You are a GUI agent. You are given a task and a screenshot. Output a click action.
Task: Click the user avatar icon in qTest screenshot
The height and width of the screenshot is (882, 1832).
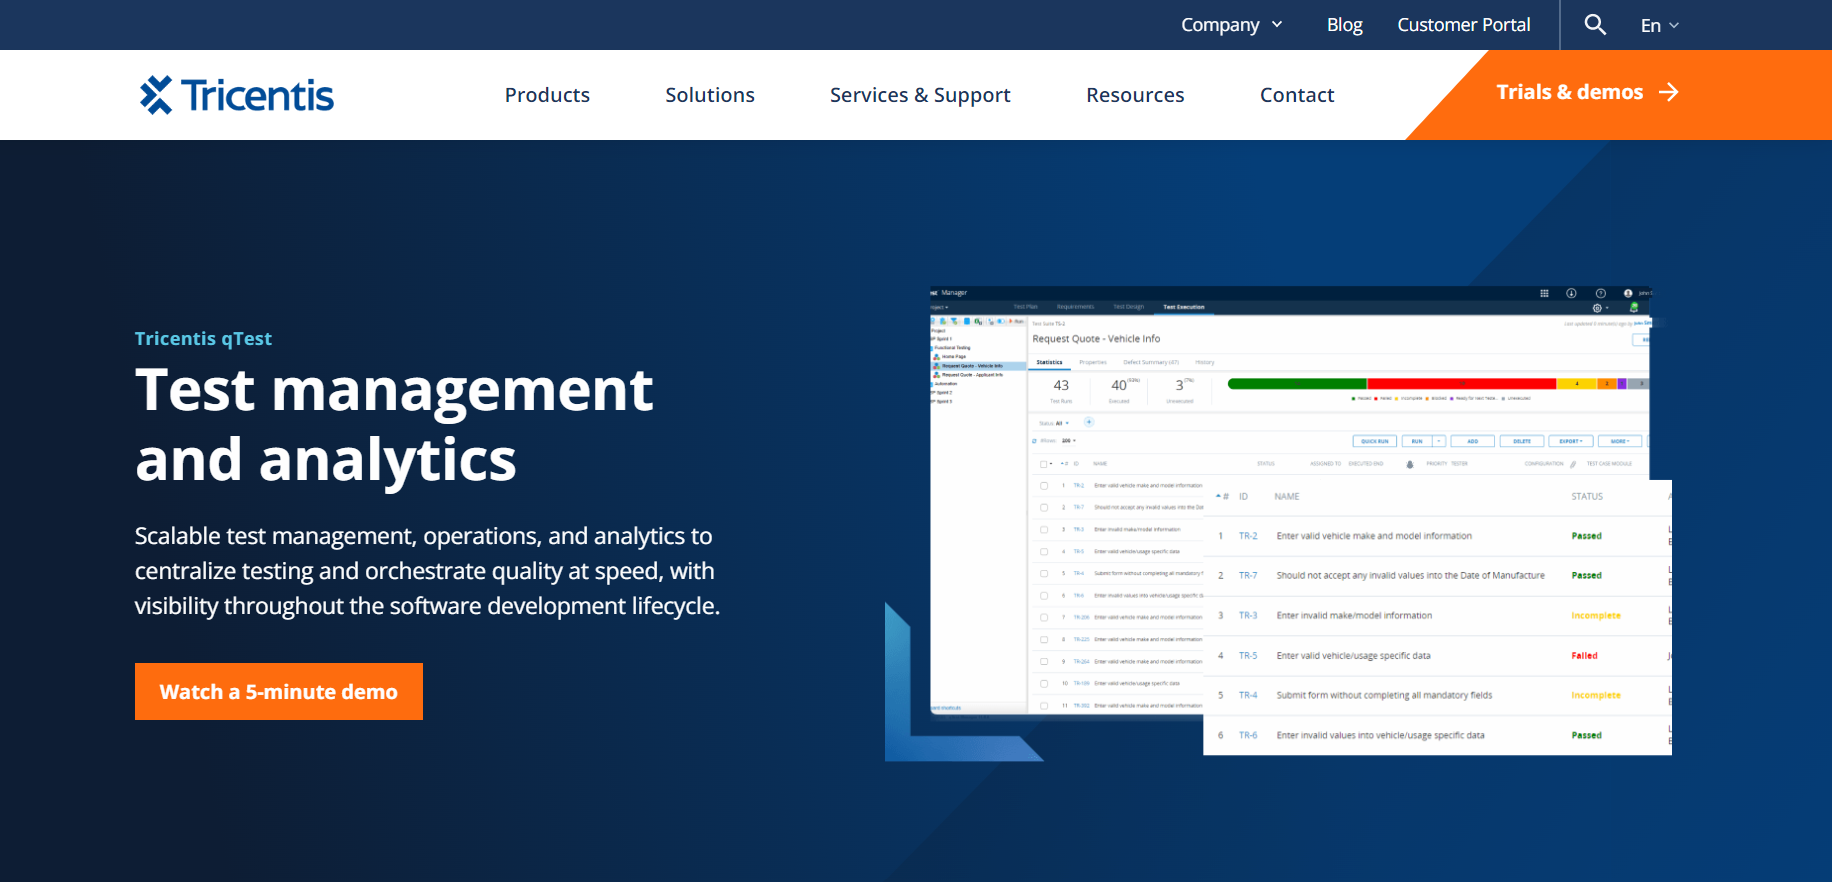[x=1628, y=293]
